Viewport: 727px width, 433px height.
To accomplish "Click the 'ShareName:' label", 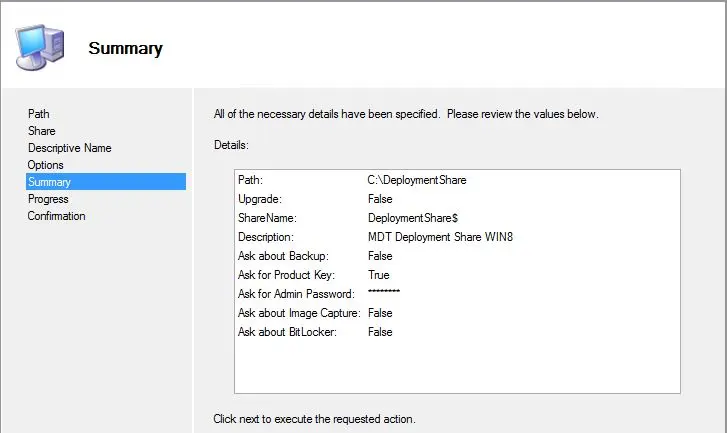I will point(267,218).
